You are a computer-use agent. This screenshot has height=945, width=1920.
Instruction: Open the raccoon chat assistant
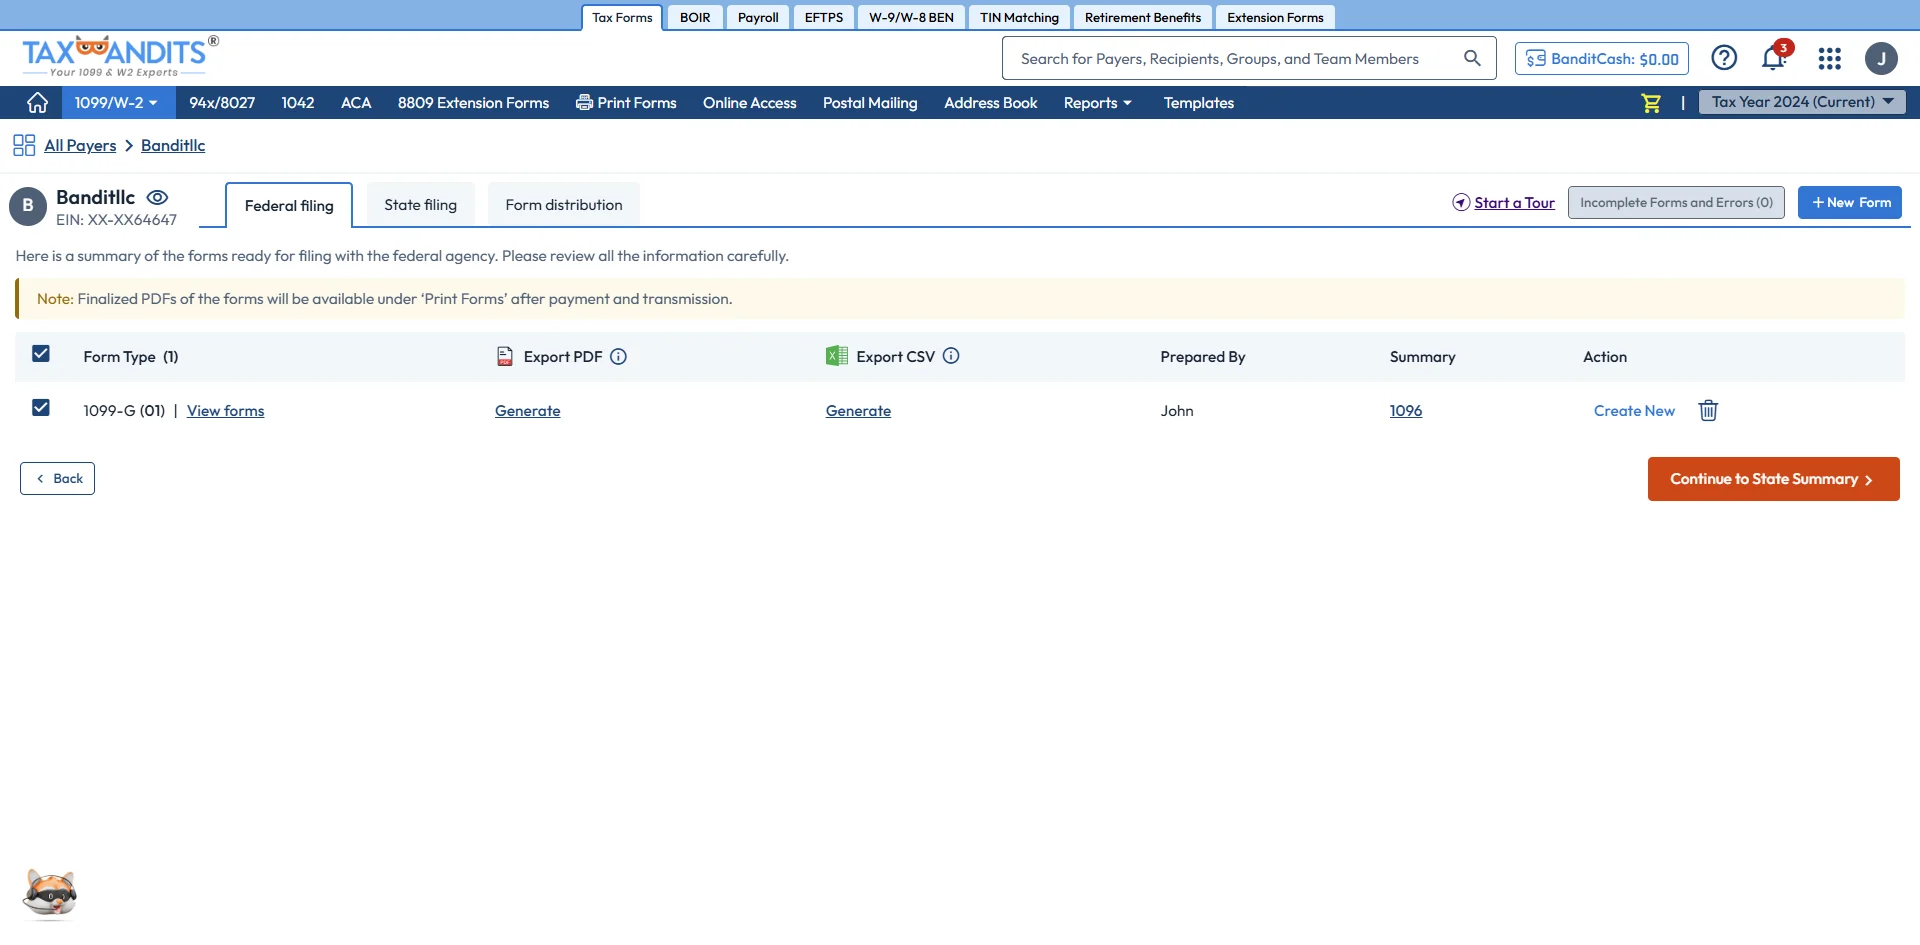(x=50, y=892)
